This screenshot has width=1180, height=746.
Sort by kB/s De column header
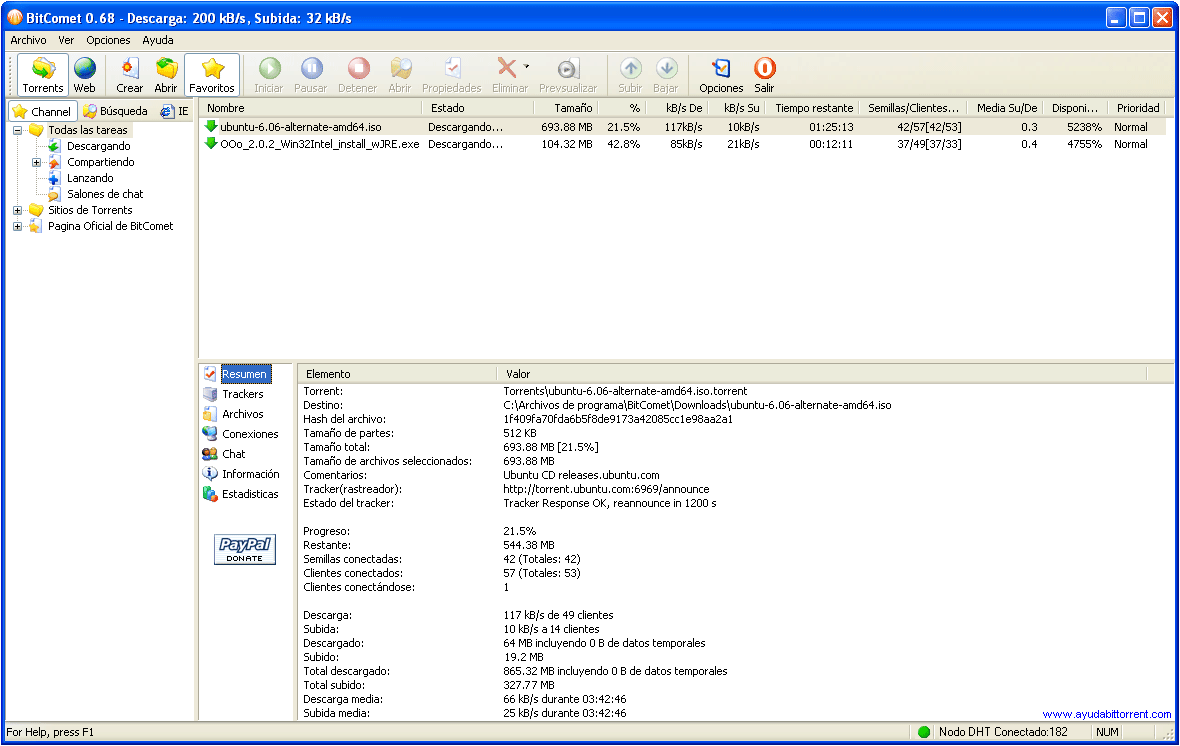[x=677, y=108]
